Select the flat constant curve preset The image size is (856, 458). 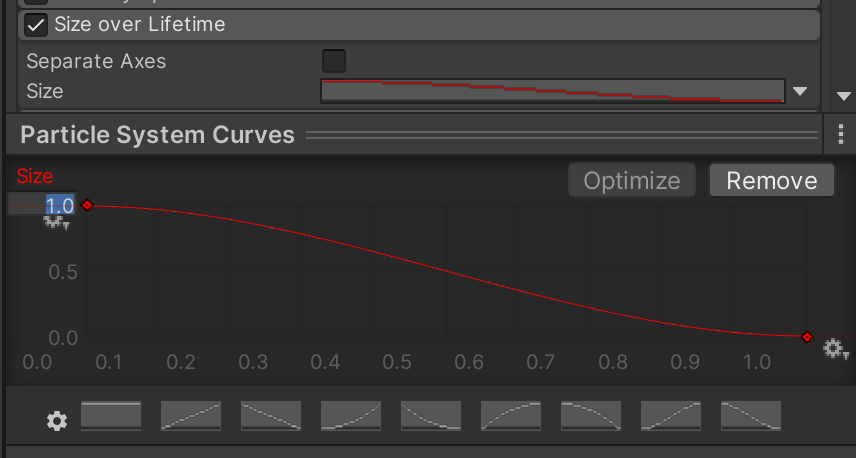(x=111, y=416)
